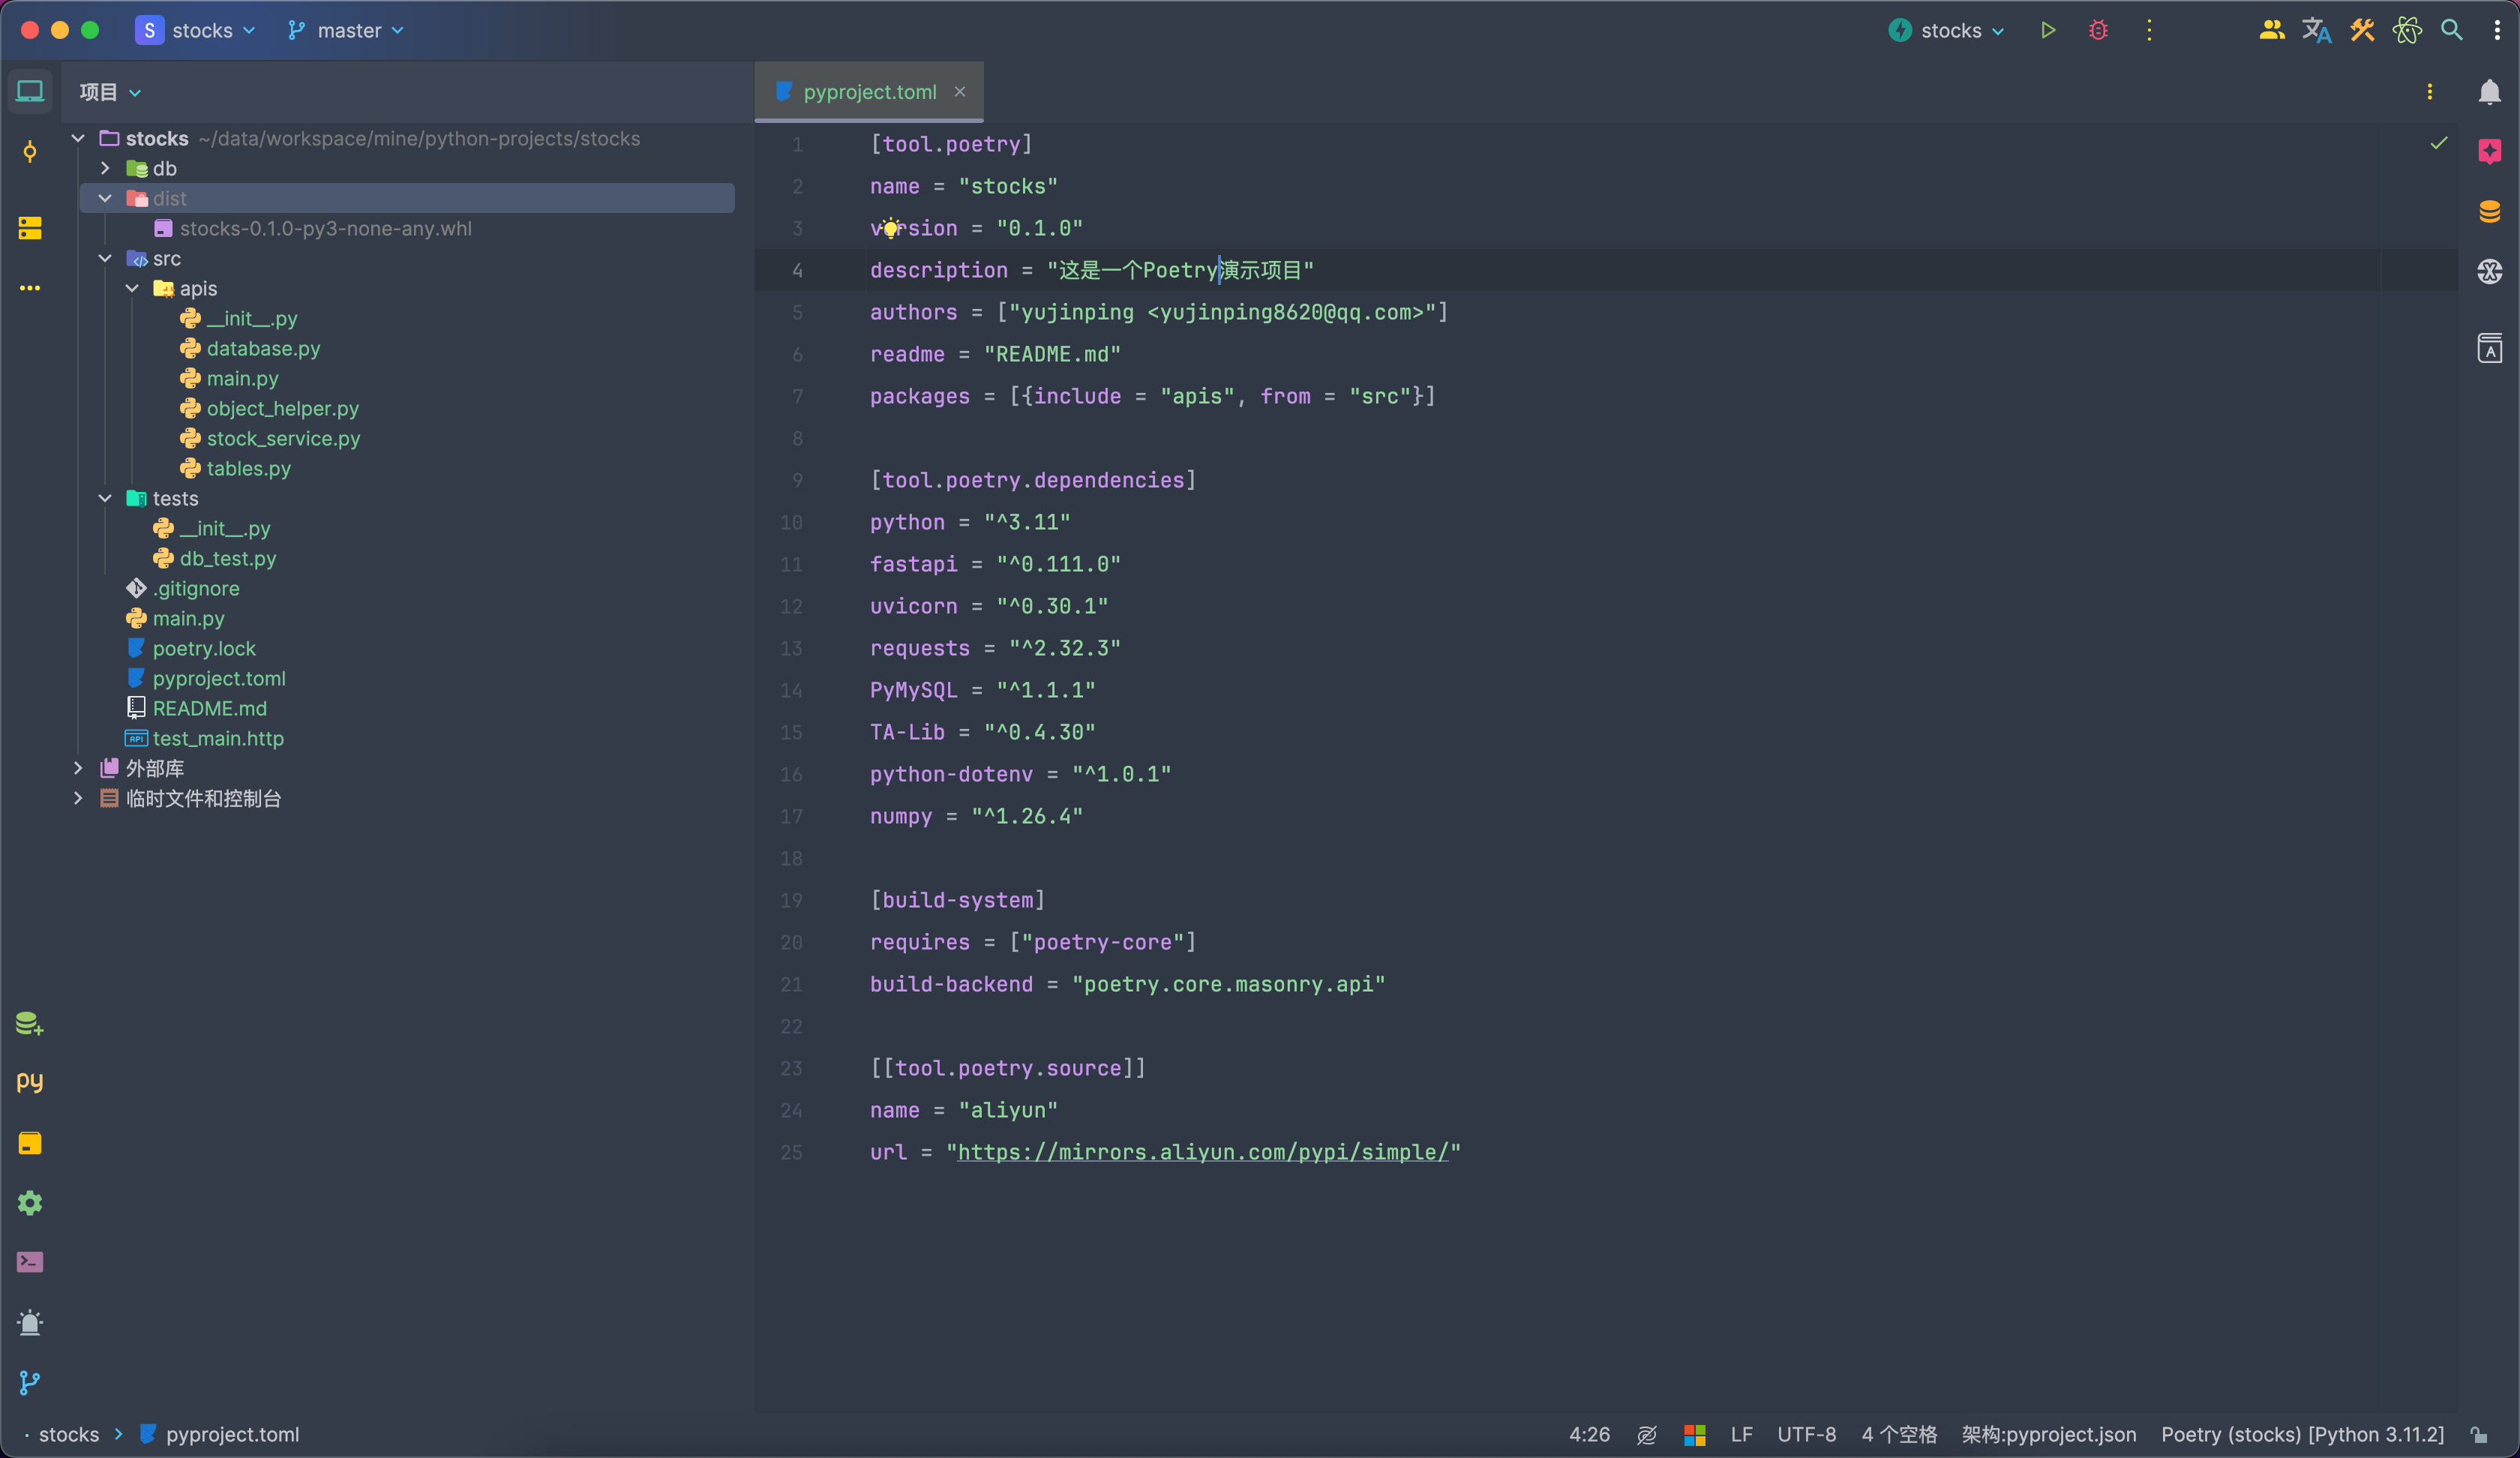This screenshot has width=2520, height=1458.
Task: Collapse the dist folder
Action: (105, 198)
